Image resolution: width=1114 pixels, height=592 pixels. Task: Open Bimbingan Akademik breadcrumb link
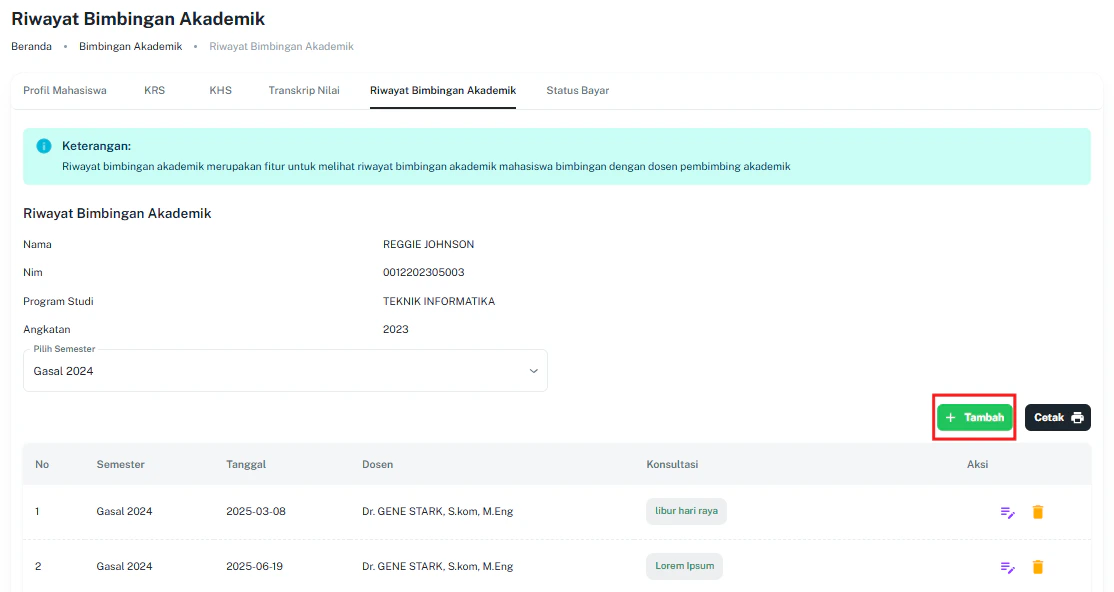click(x=131, y=46)
